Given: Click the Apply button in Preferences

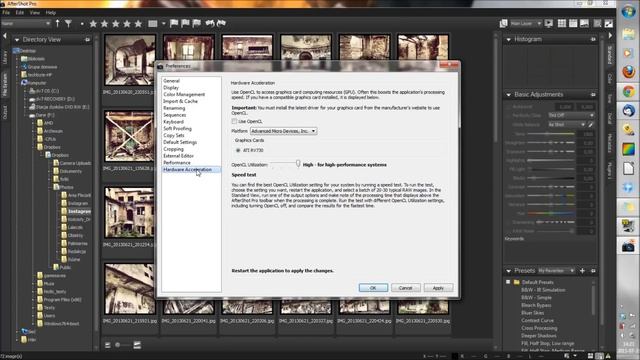Looking at the screenshot, I should pyautogui.click(x=438, y=288).
